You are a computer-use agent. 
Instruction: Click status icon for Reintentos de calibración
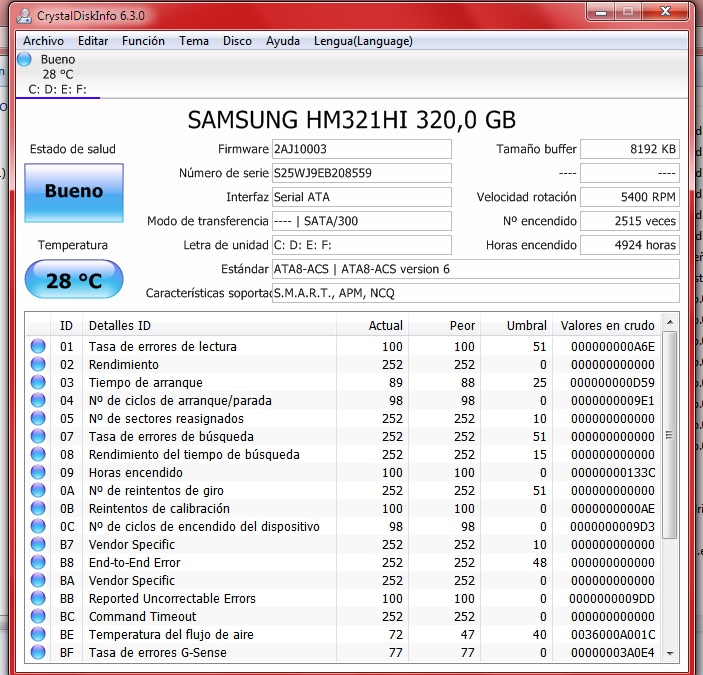[38, 508]
